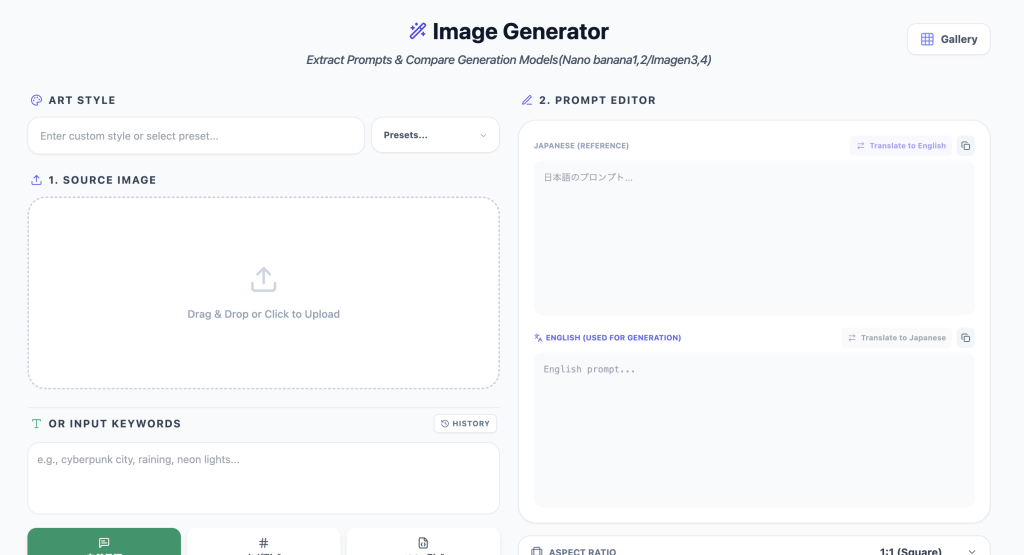Expand the Aspect Ratio selector
This screenshot has width=1024, height=555.
coord(973,551)
